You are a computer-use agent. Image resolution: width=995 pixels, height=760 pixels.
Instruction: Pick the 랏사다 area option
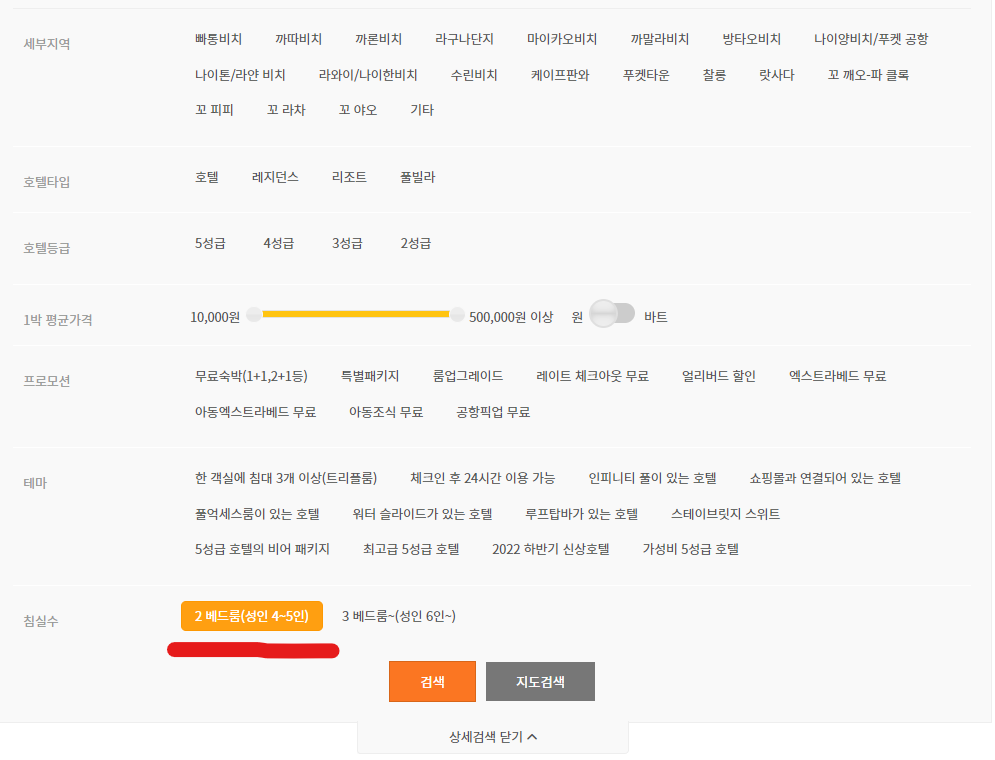(x=777, y=75)
